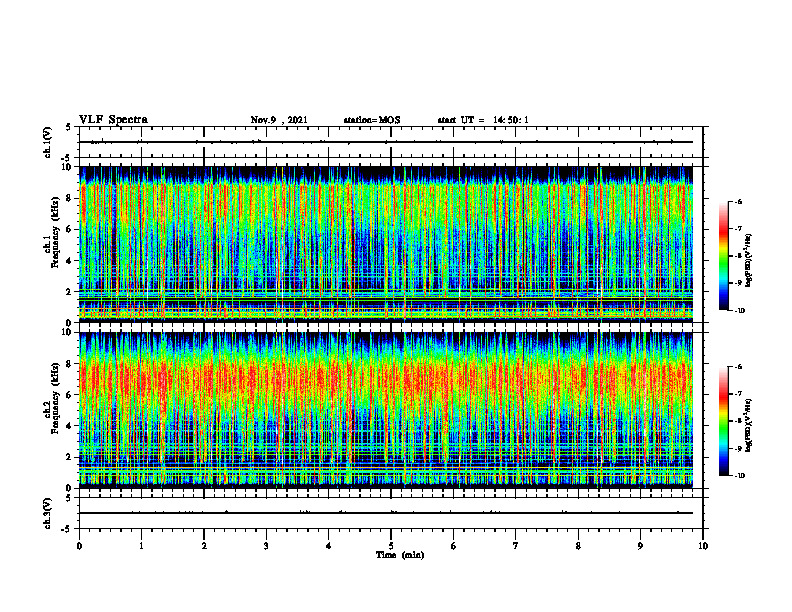Click the "10" tick label on Time axis

703,546
